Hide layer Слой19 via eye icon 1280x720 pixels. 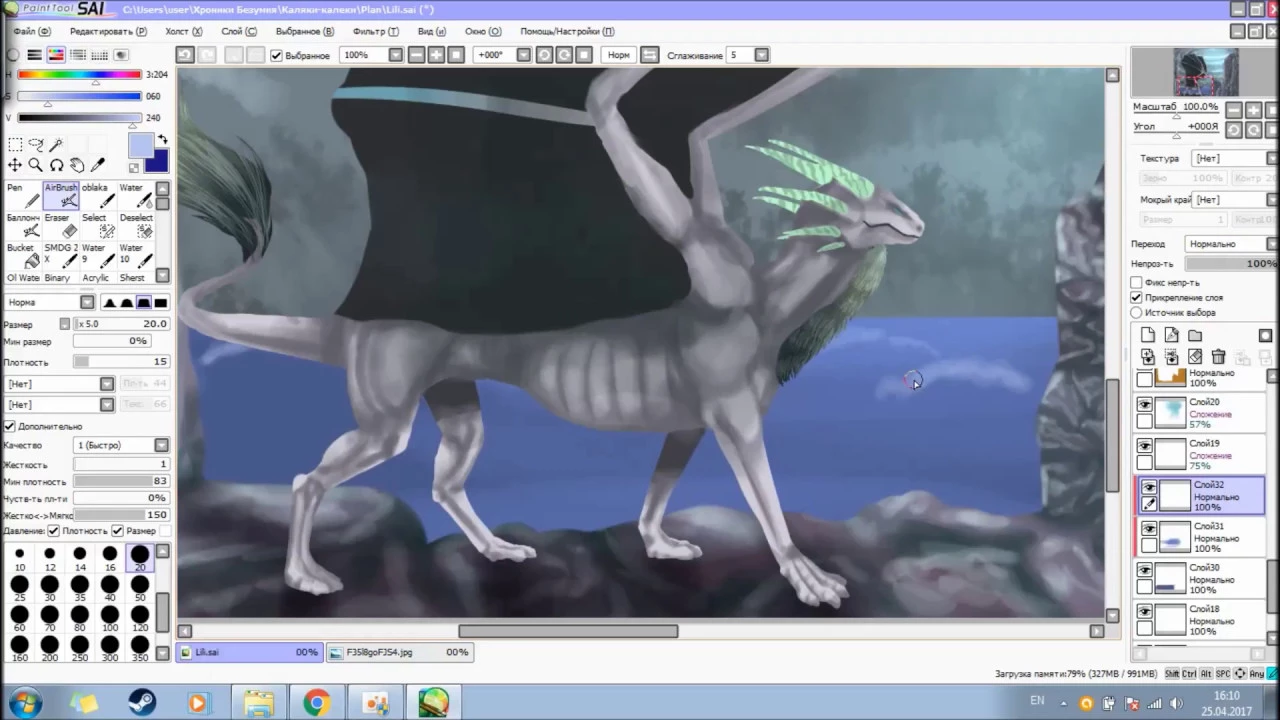point(1145,446)
